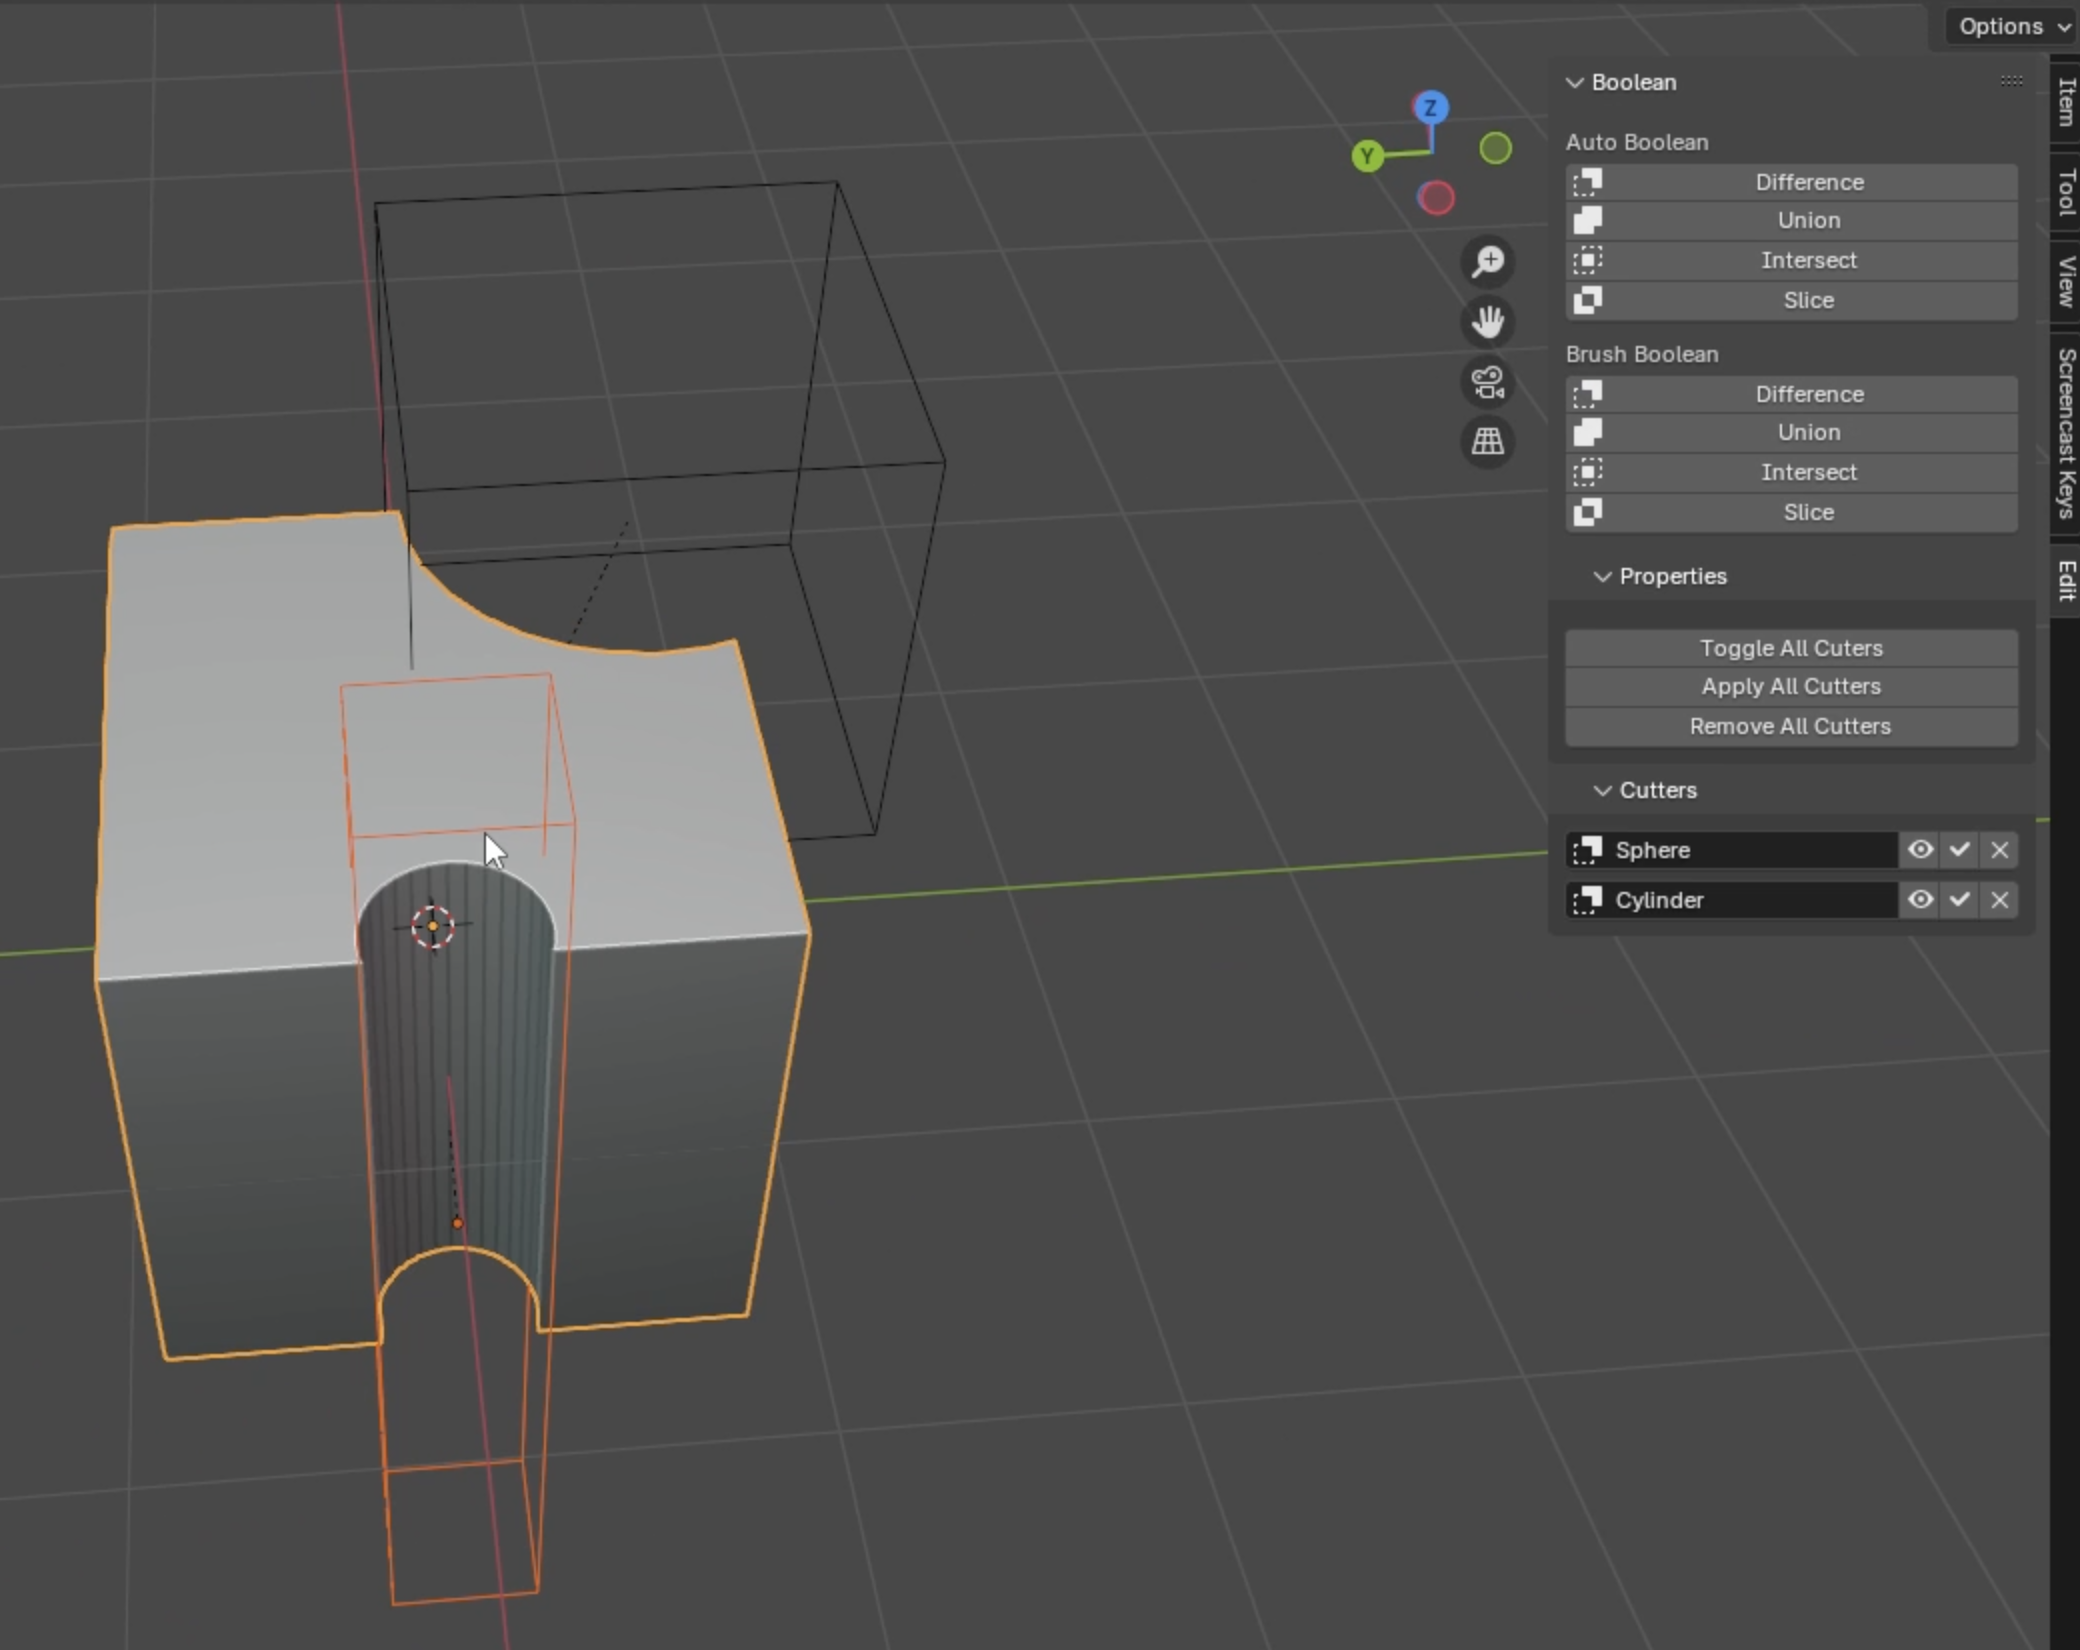Click the pan view hand icon
Viewport: 2080px width, 1650px height.
pyautogui.click(x=1488, y=322)
